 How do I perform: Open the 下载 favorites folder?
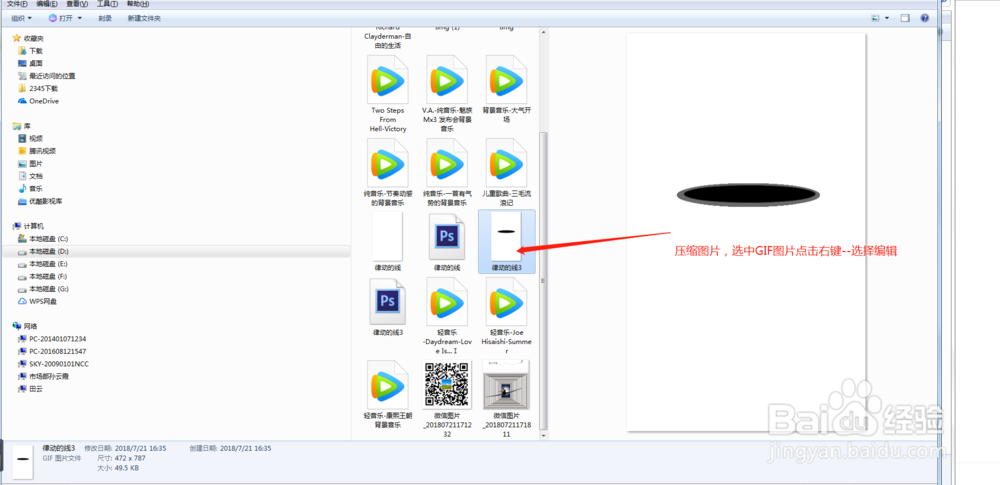tap(31, 50)
